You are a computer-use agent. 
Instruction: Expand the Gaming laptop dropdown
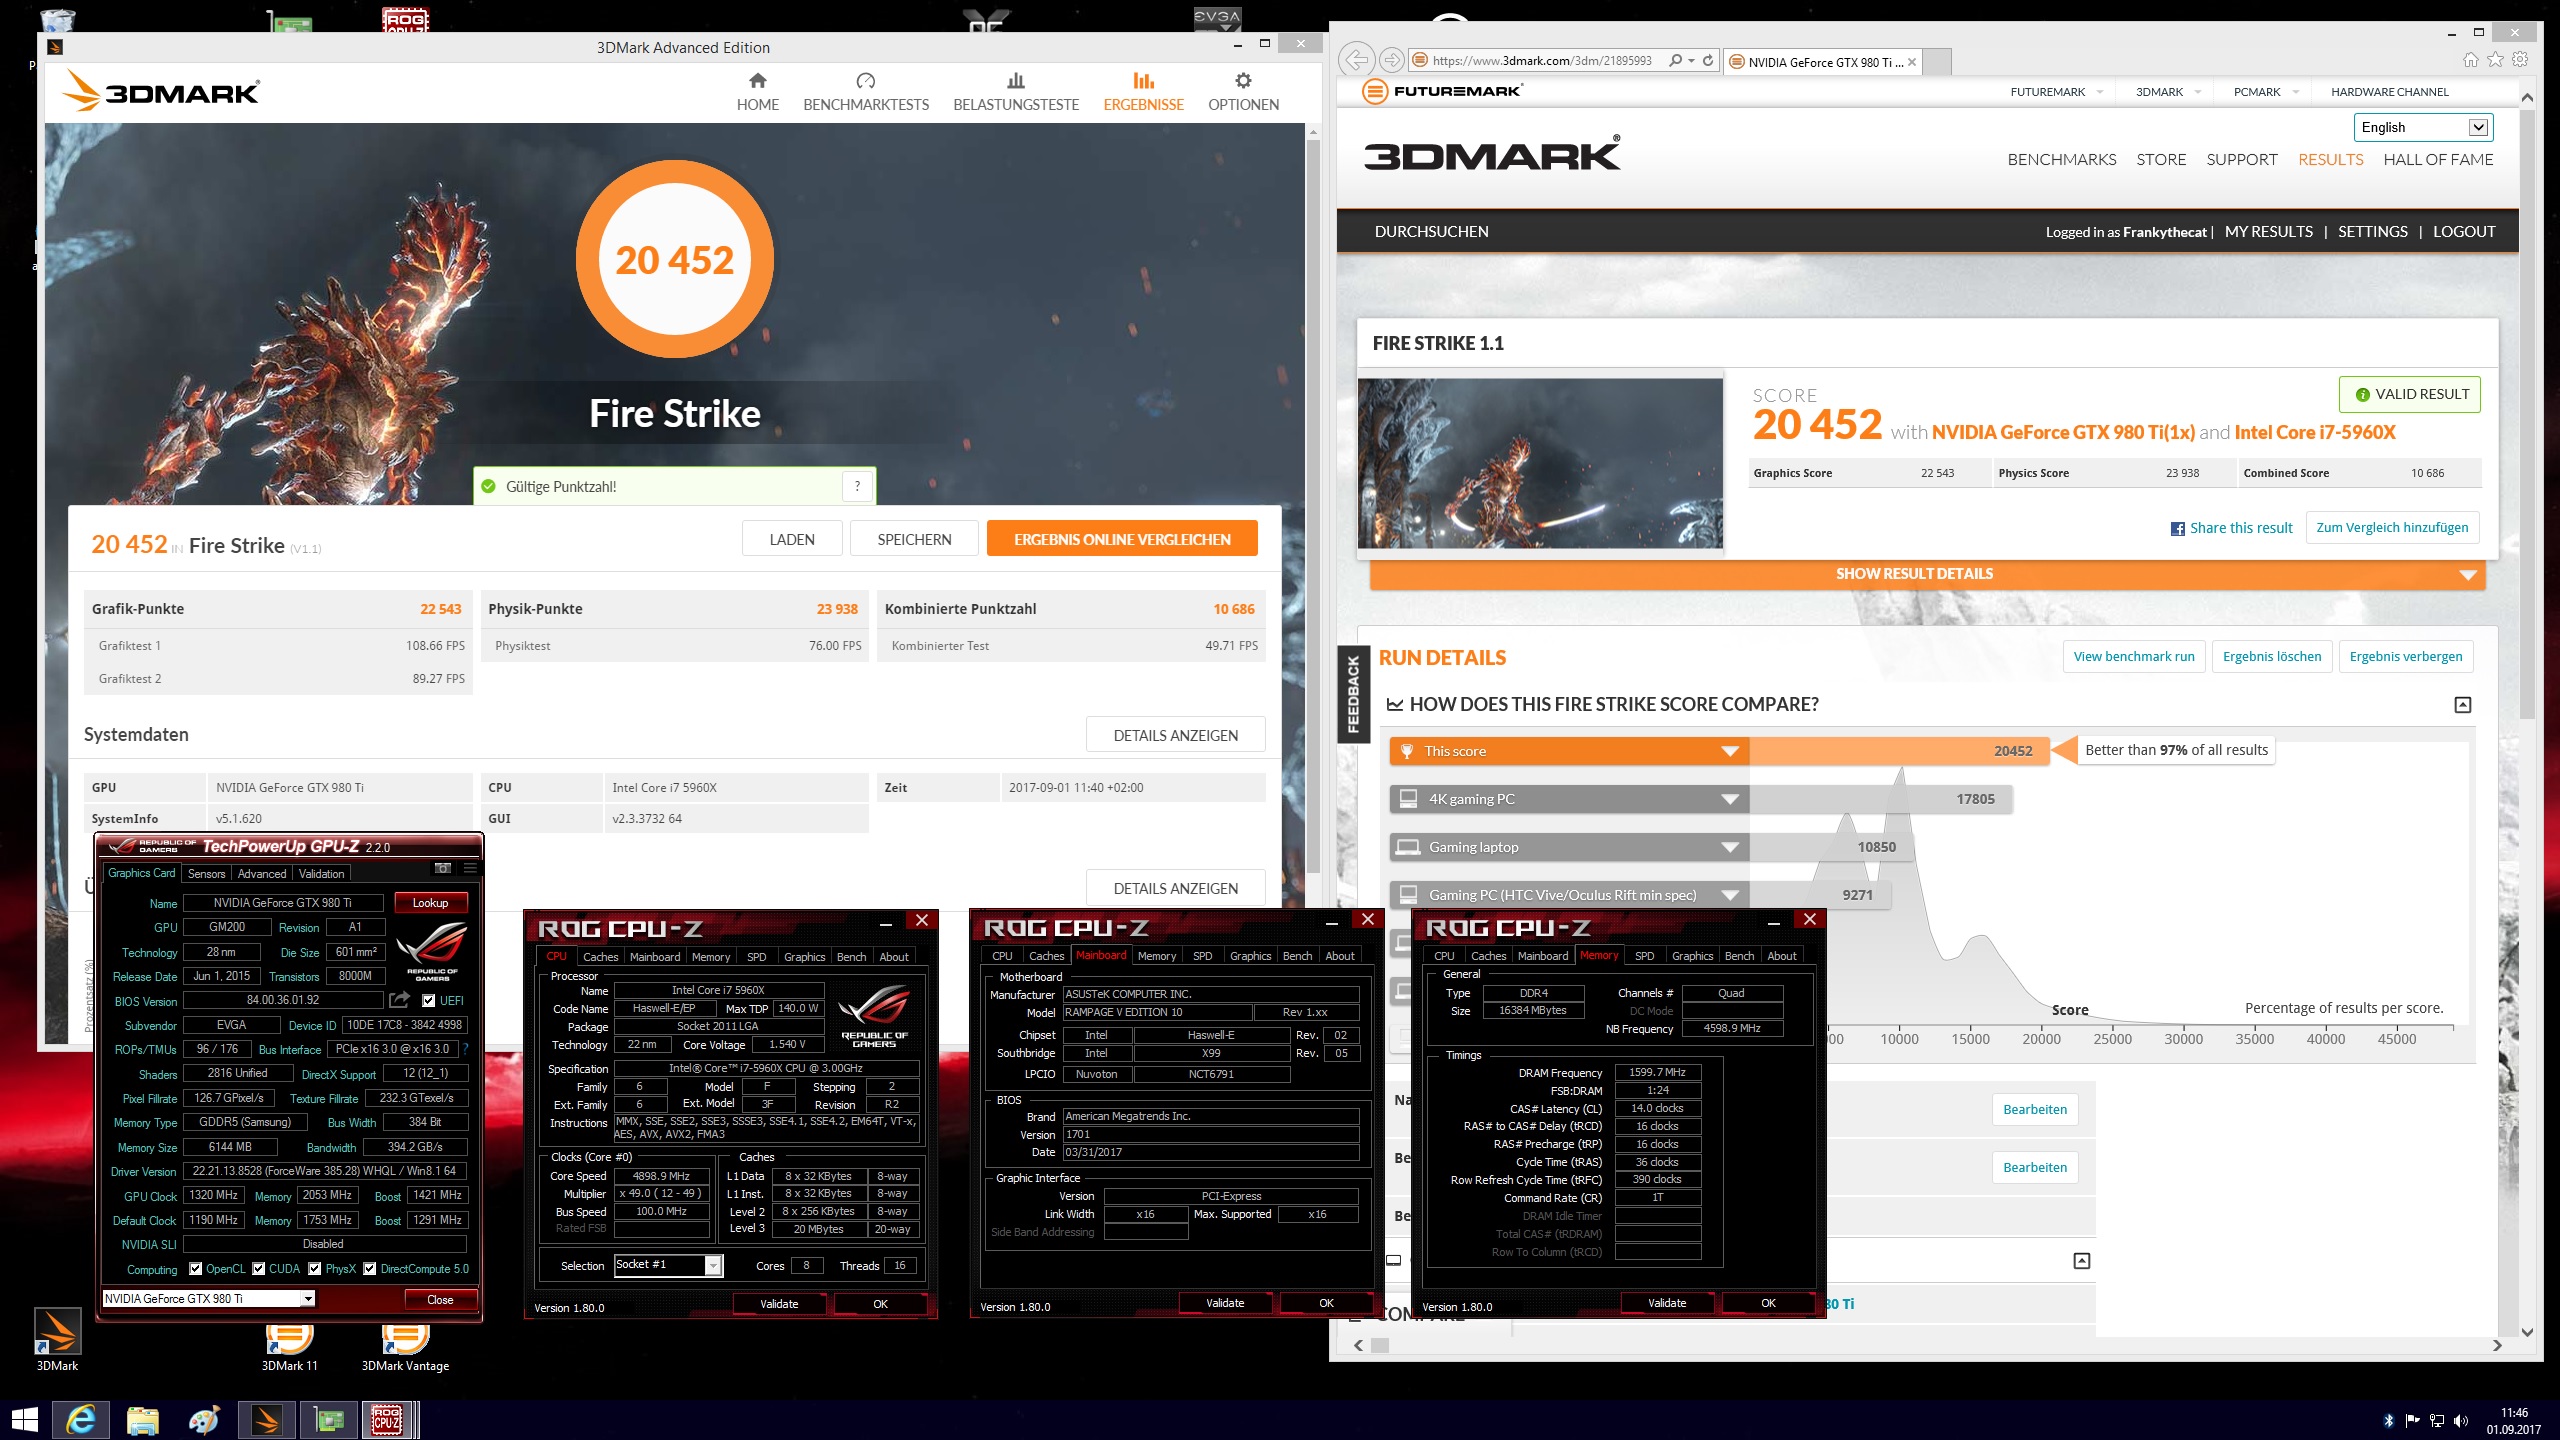(x=1730, y=847)
